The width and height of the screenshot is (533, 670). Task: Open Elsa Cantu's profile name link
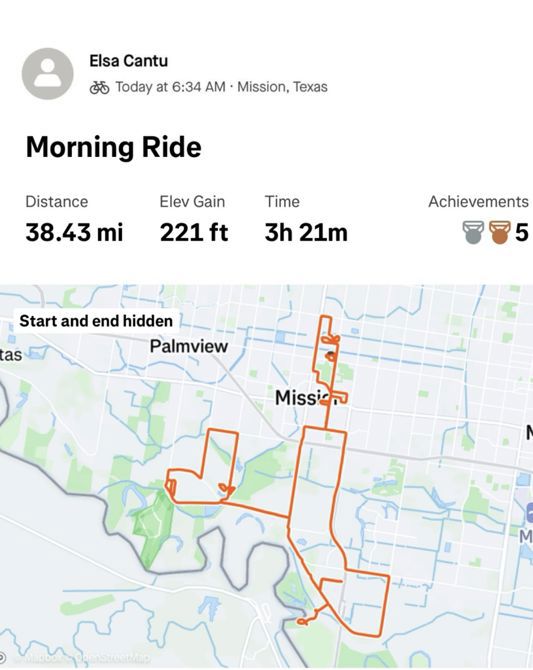(128, 61)
